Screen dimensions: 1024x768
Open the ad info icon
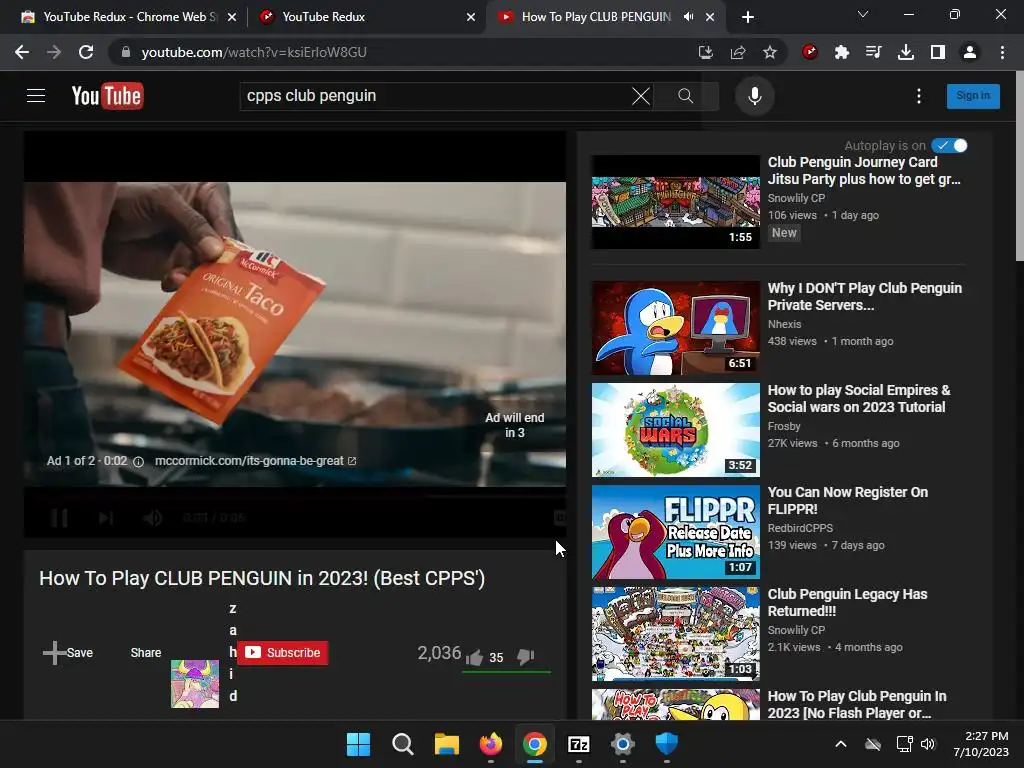pos(138,462)
